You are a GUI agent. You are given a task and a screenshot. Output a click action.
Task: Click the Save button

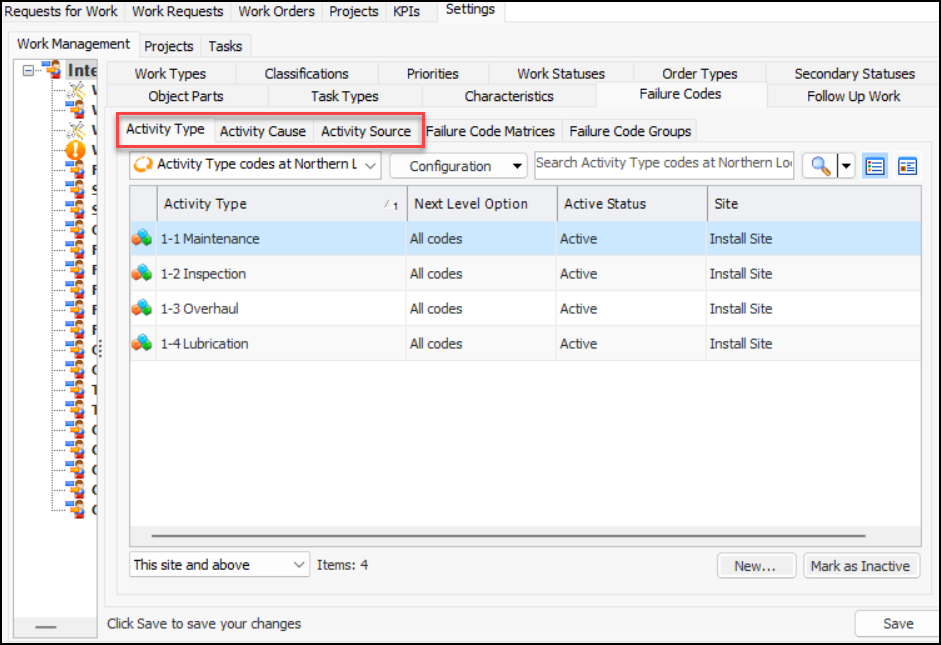(898, 623)
